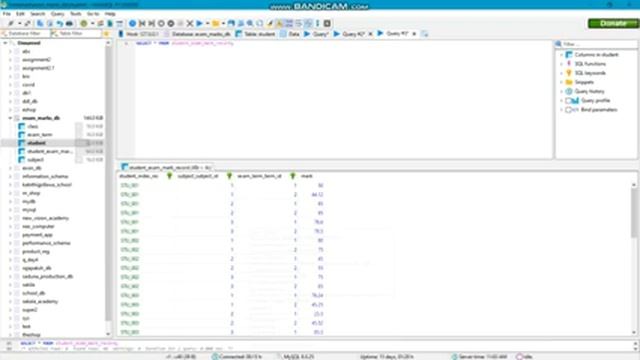Click the Database filter input
Image resolution: width=640 pixels, height=360 pixels.
click(x=25, y=34)
